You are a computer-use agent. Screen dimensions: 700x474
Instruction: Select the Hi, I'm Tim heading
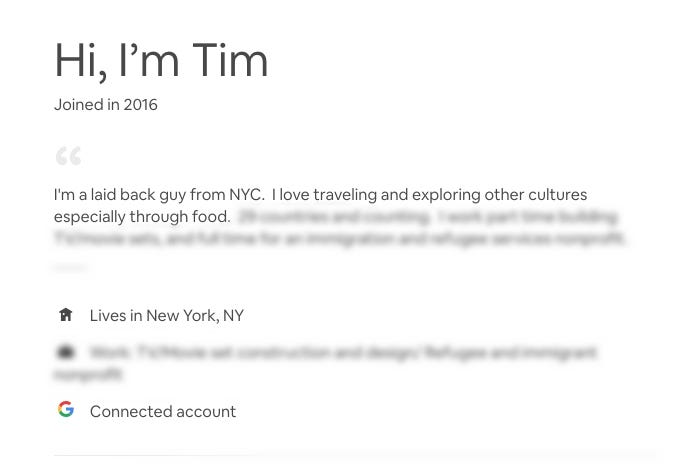click(x=161, y=61)
